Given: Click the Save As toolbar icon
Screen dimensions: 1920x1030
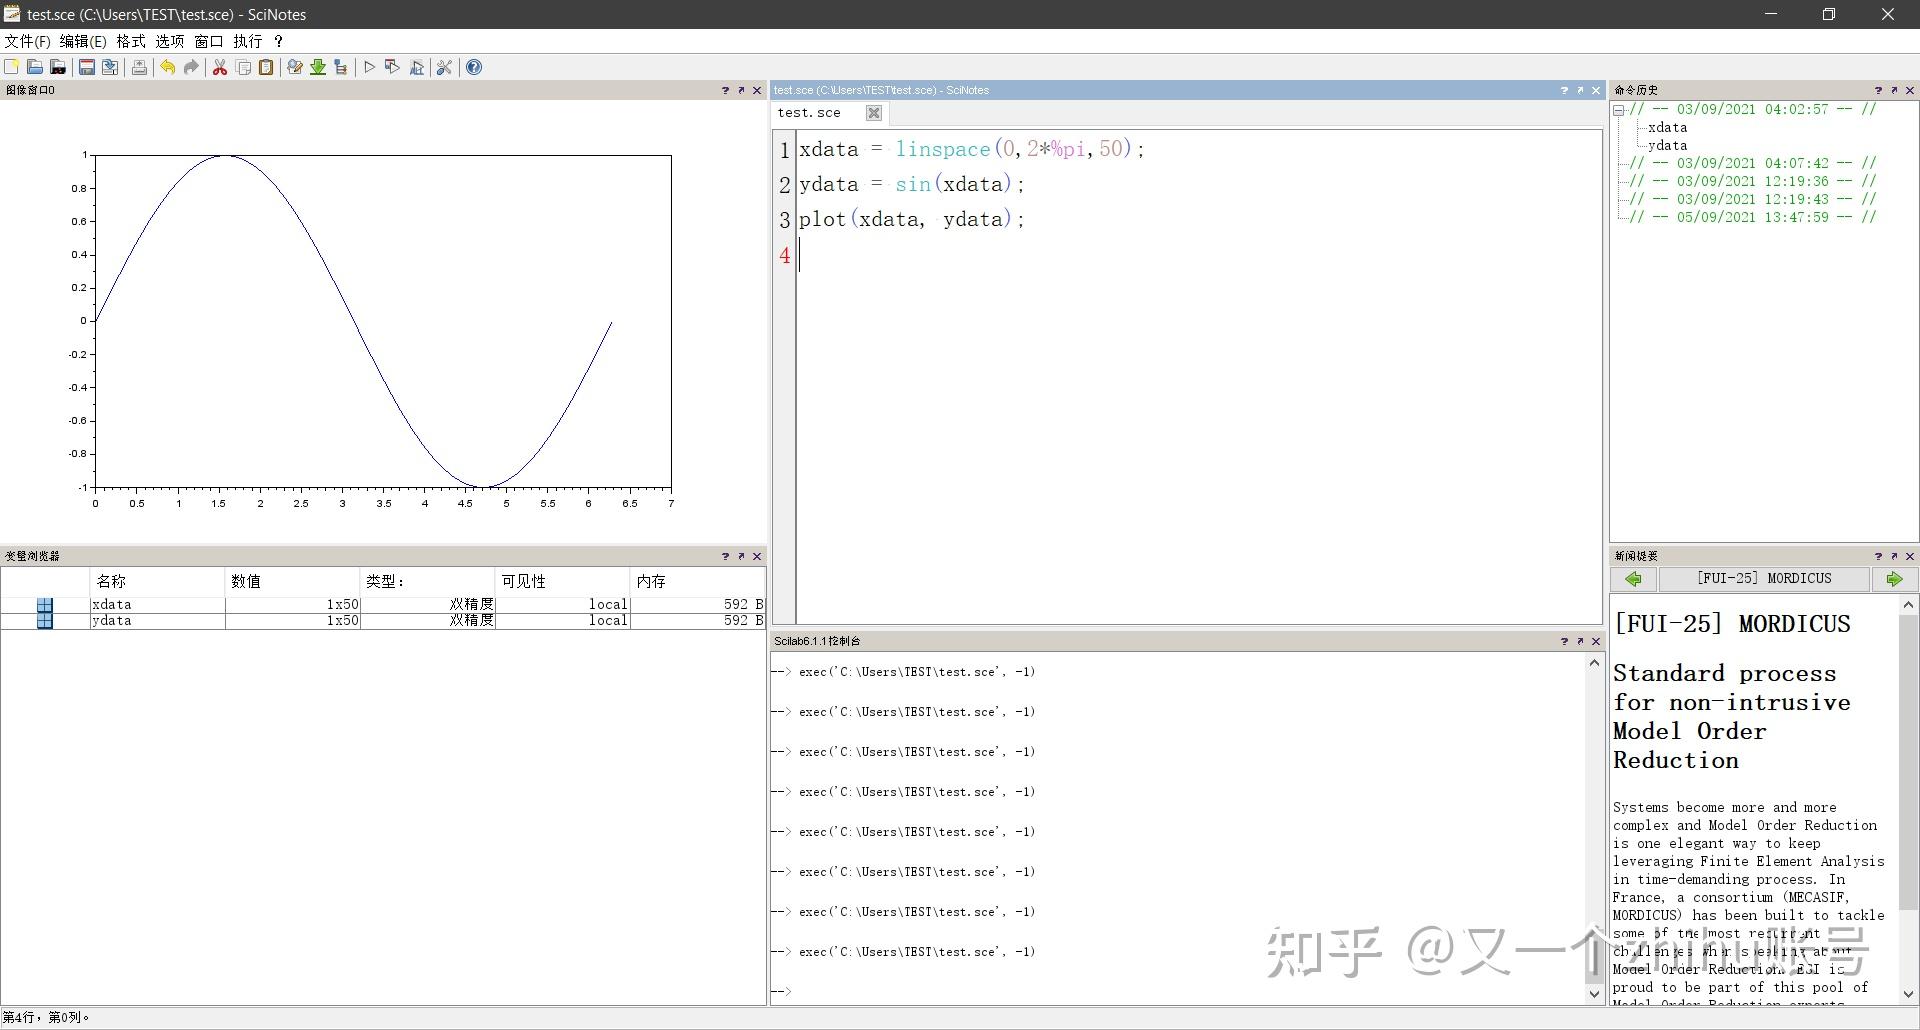Looking at the screenshot, I should pos(110,67).
